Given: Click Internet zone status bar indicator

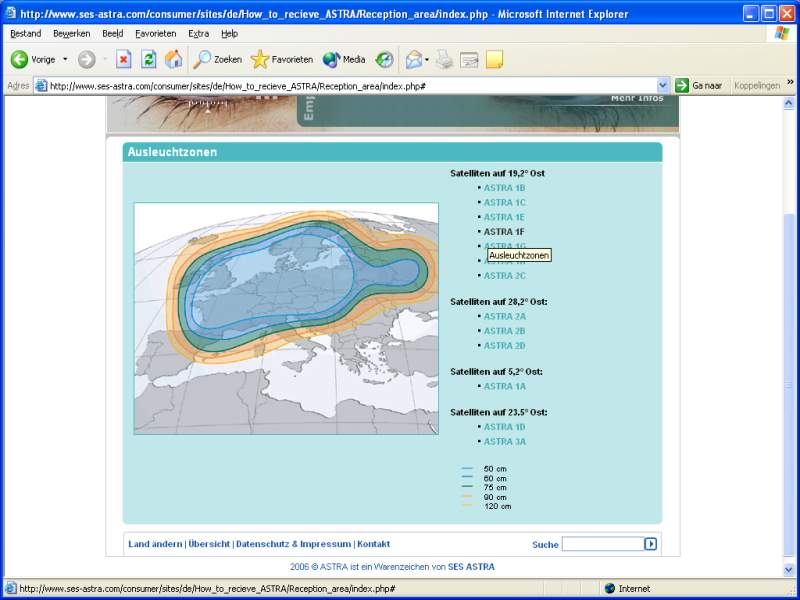Looking at the screenshot, I should click(x=627, y=589).
